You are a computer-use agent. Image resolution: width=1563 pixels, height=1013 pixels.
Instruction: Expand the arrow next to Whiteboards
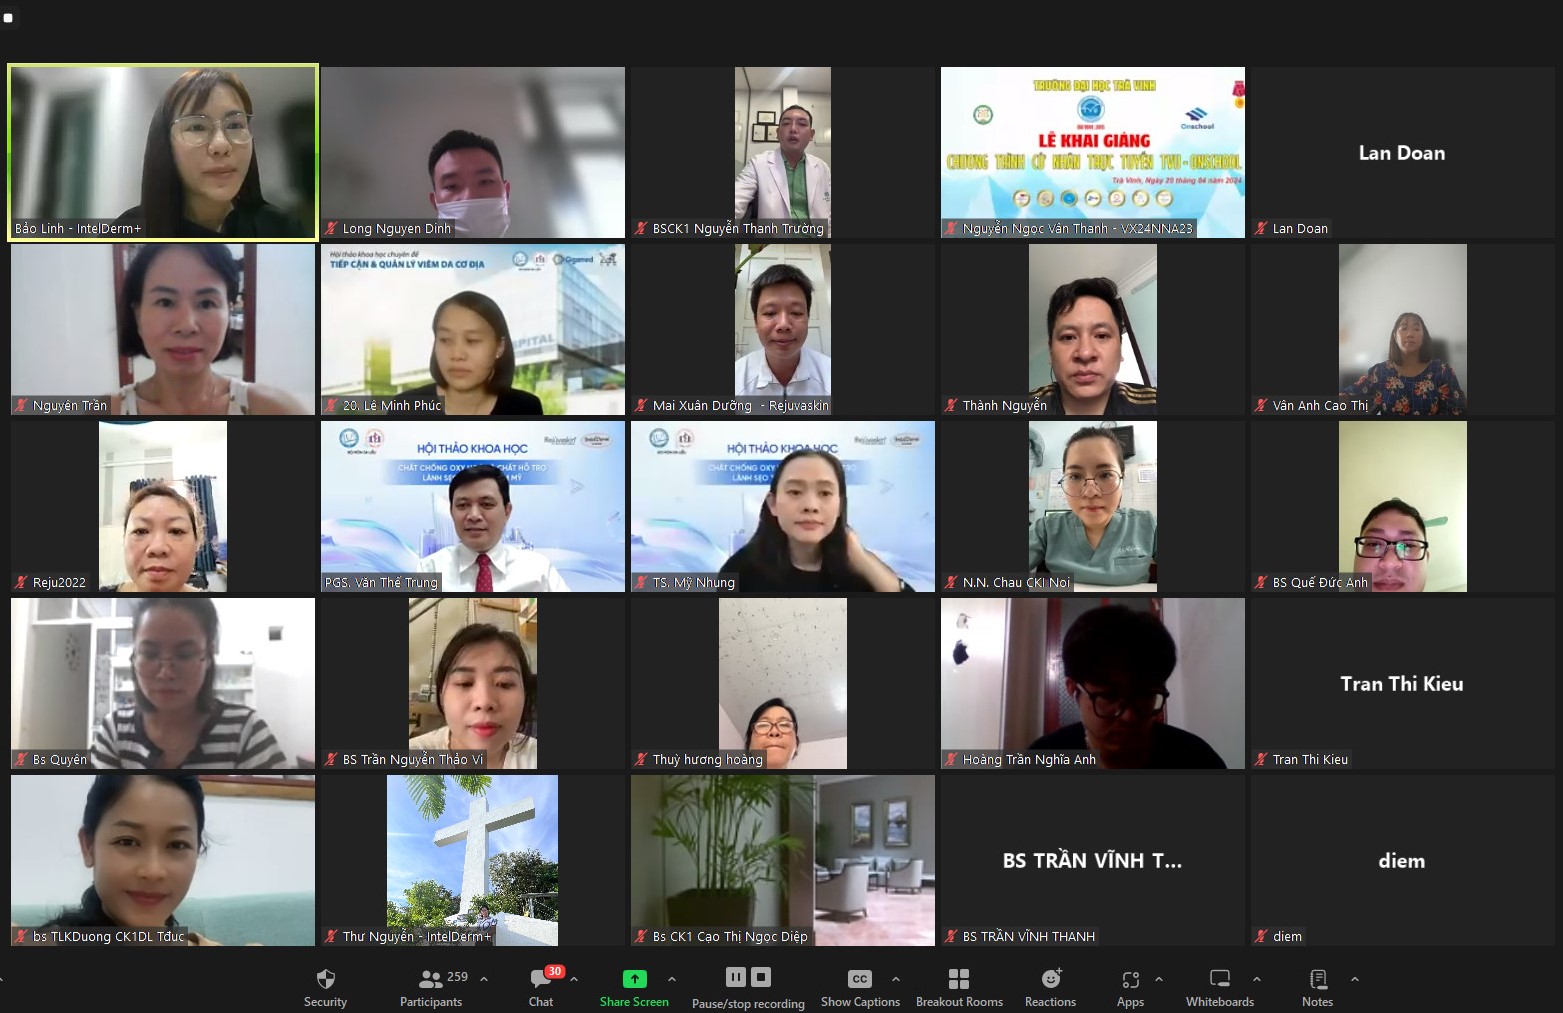click(1257, 979)
